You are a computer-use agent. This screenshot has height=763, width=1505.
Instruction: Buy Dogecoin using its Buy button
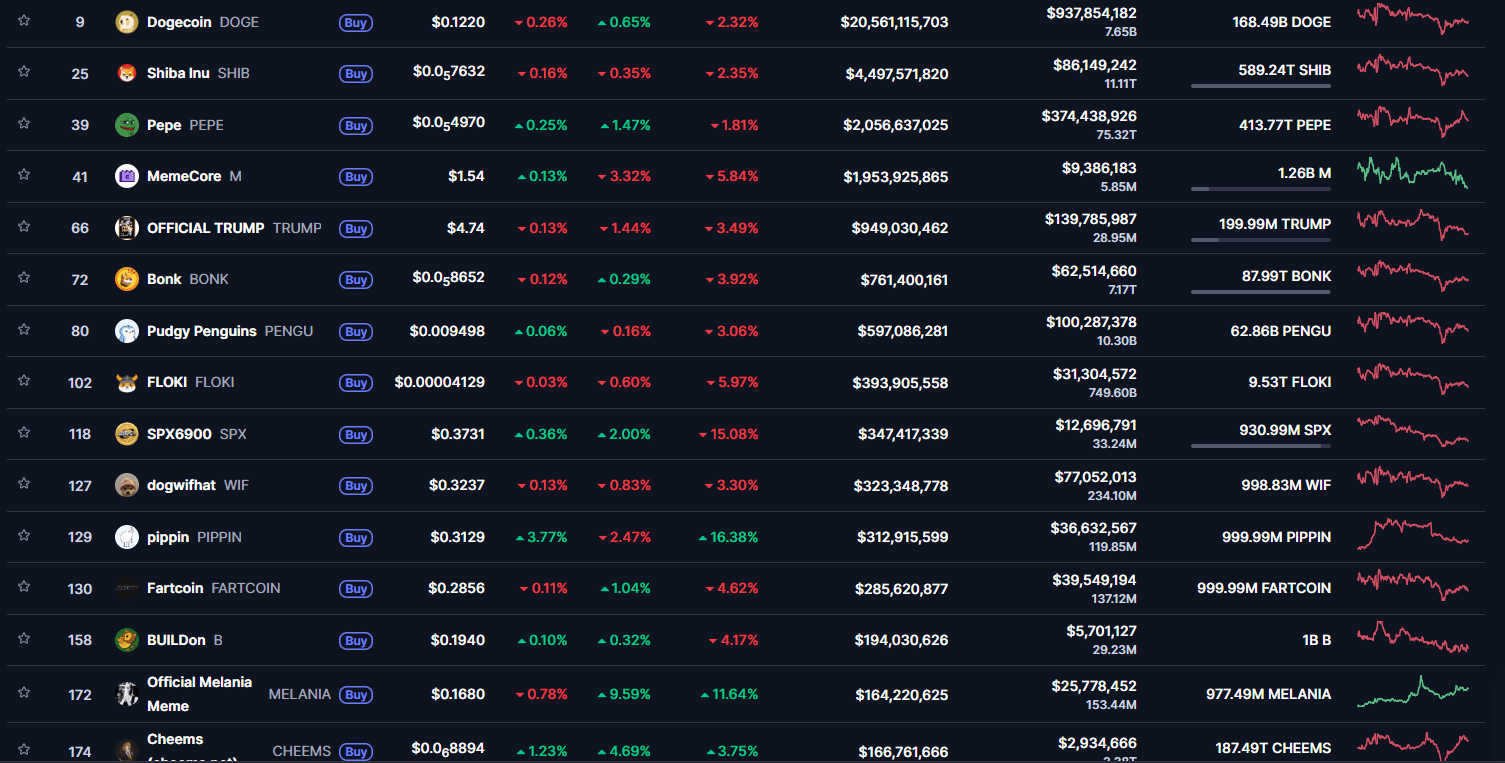pos(356,23)
